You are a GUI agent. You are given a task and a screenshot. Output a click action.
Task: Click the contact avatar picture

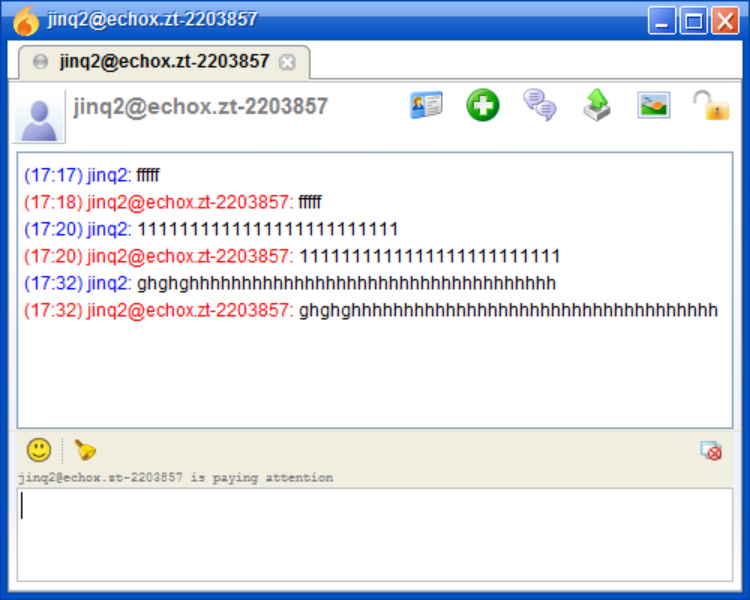39,117
